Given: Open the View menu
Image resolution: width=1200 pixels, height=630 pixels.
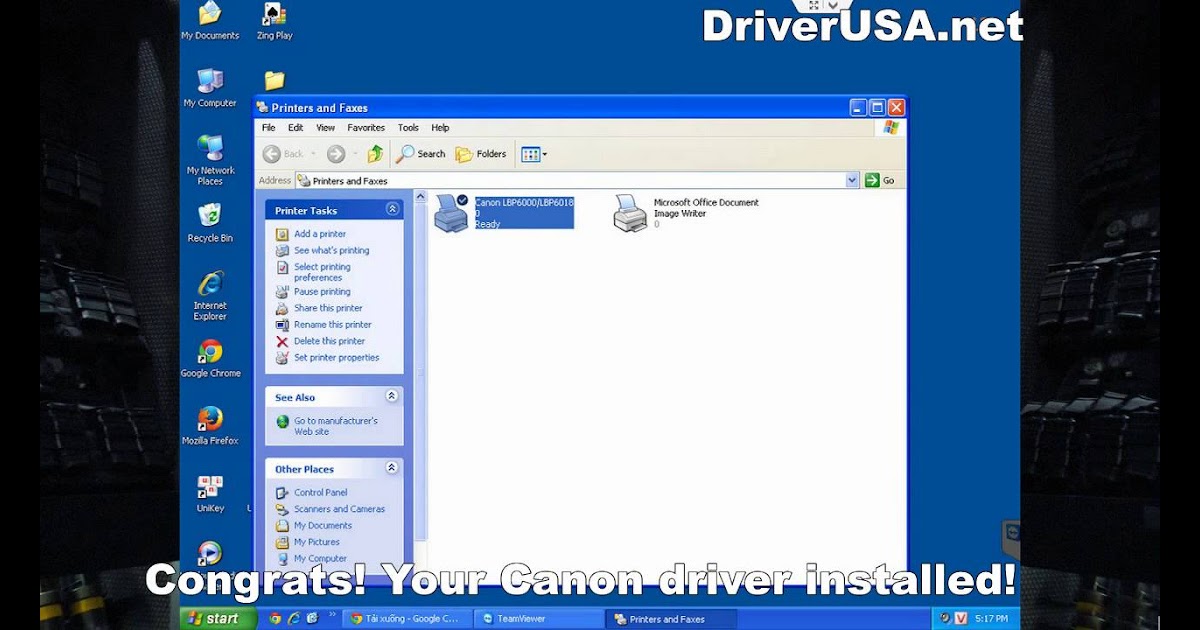Looking at the screenshot, I should click(326, 128).
